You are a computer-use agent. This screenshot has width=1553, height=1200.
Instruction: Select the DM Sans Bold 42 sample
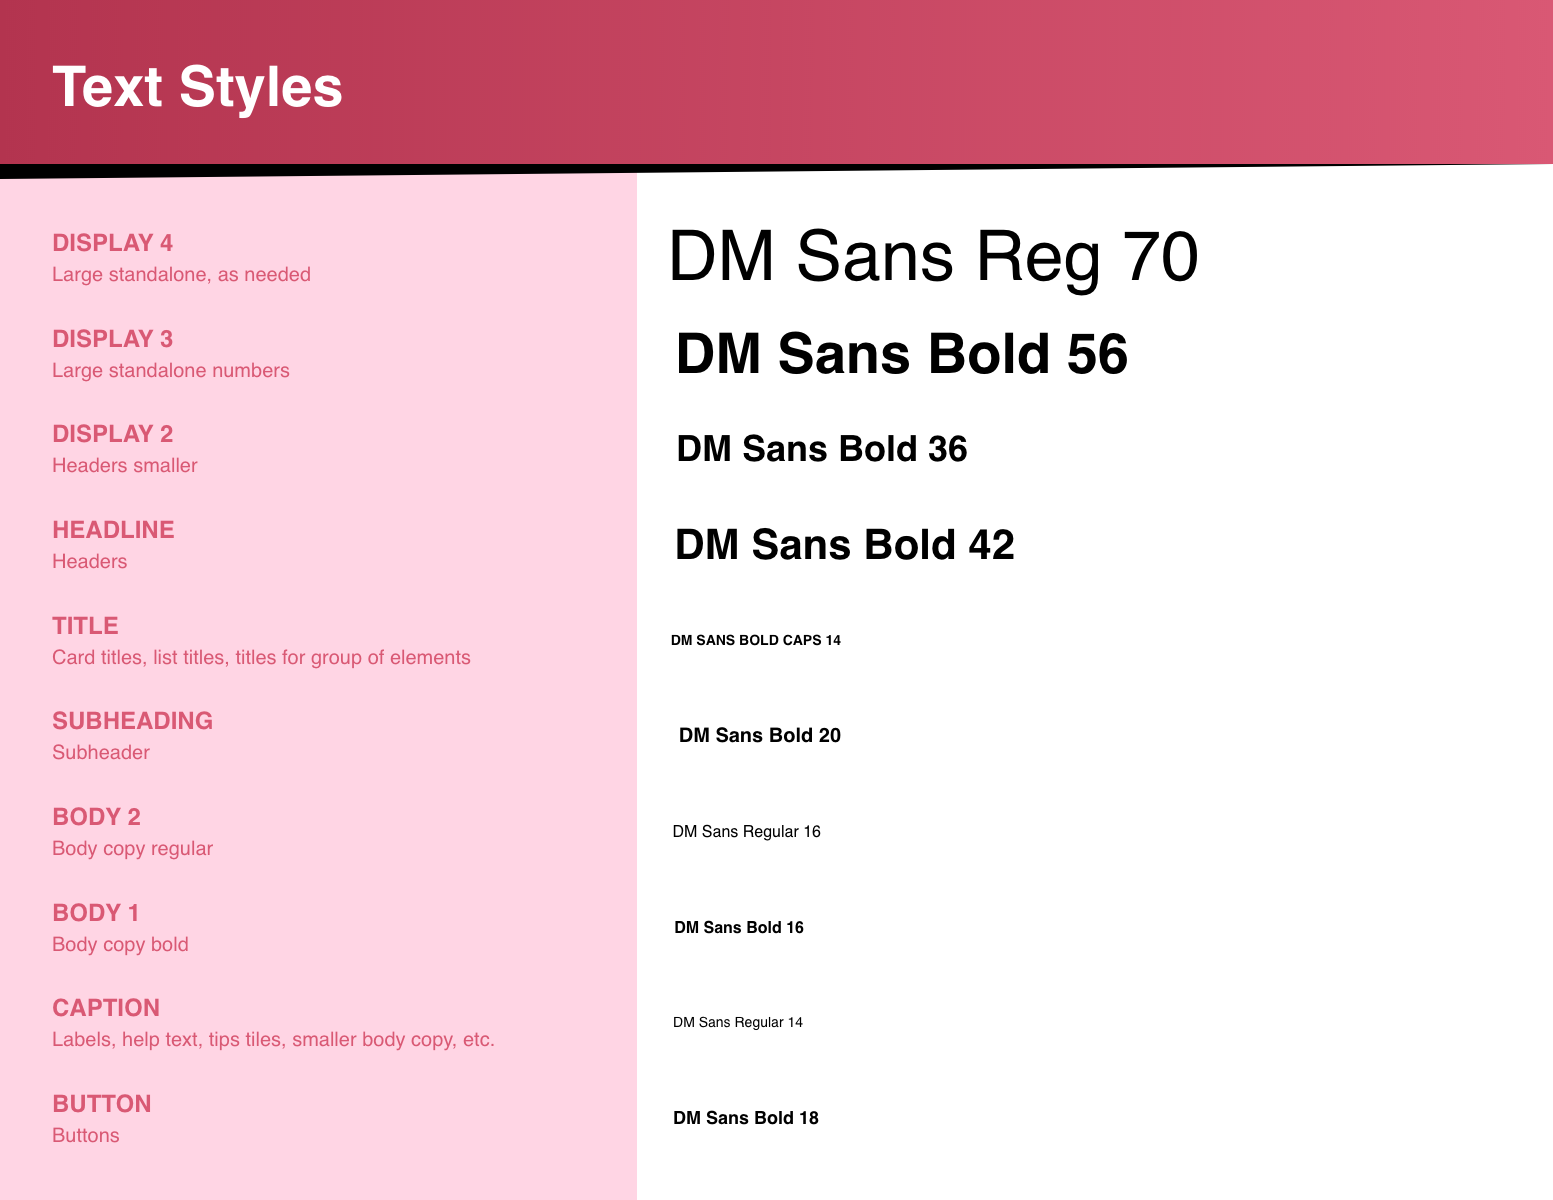(845, 545)
